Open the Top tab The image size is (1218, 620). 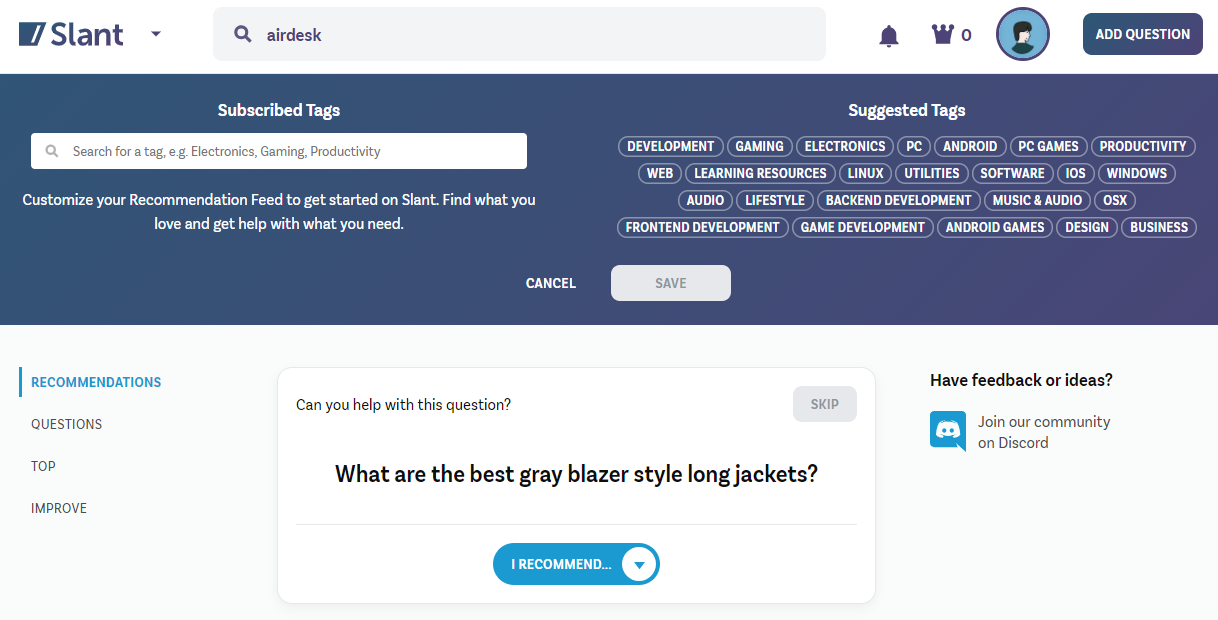point(43,466)
